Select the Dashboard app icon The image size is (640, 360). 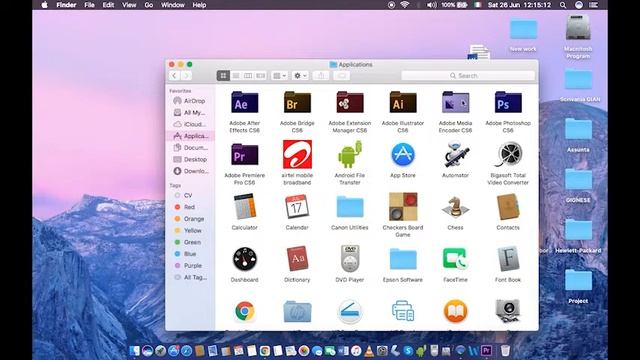coord(244,259)
